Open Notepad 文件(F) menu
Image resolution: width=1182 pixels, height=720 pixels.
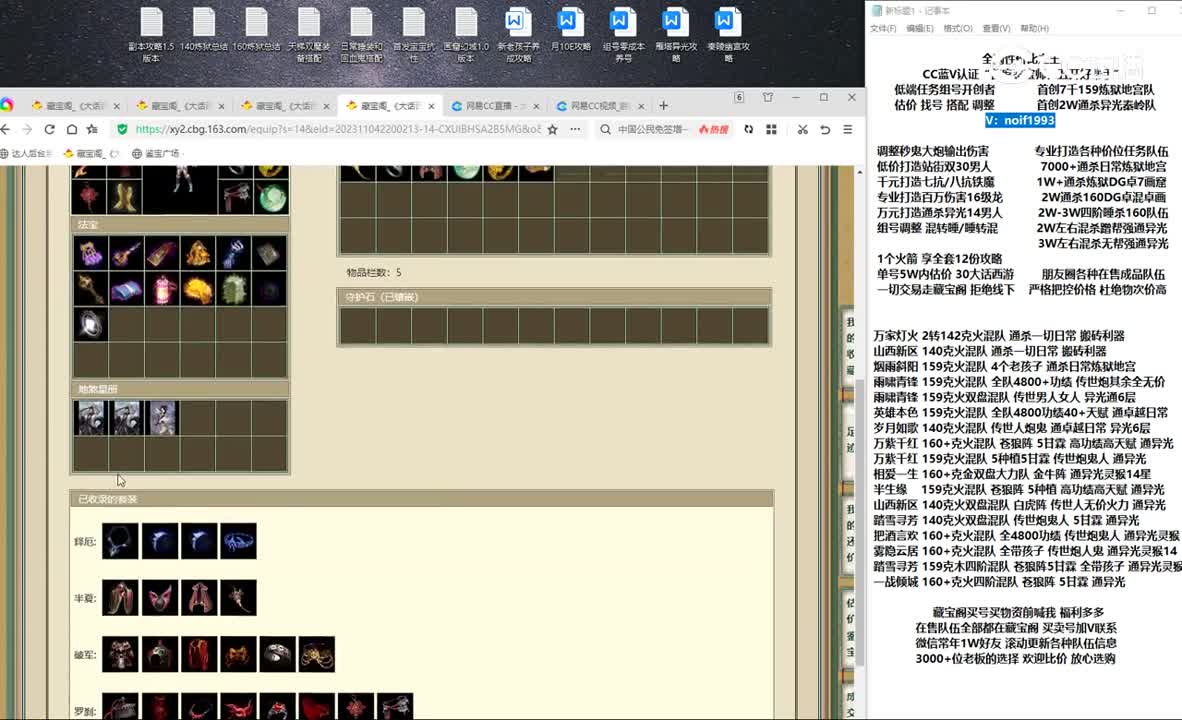tap(883, 29)
